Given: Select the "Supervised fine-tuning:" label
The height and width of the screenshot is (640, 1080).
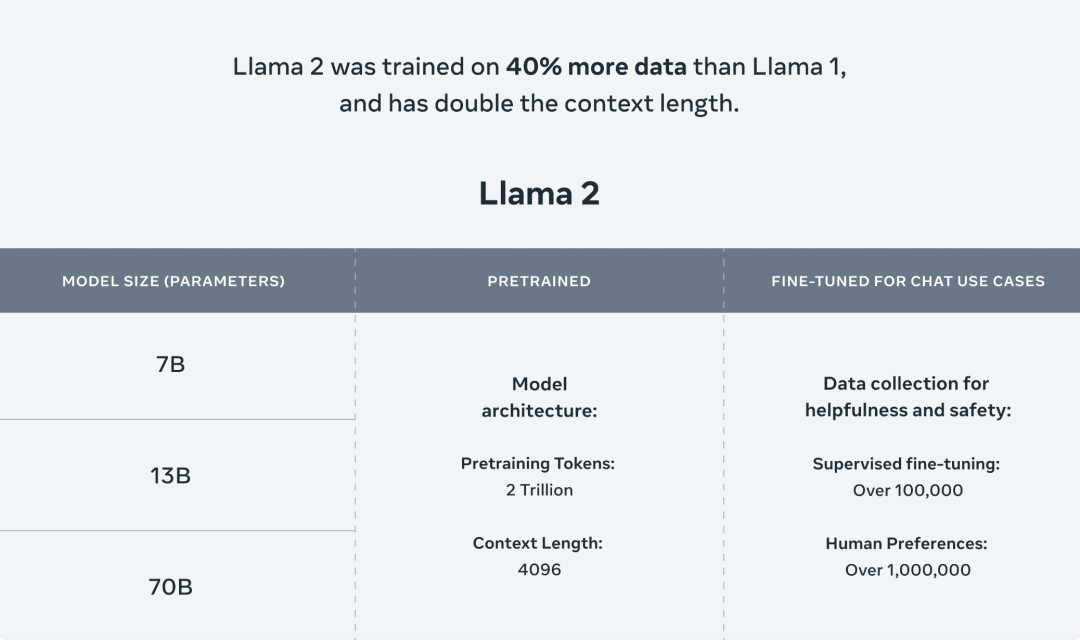Looking at the screenshot, I should coord(906,464).
